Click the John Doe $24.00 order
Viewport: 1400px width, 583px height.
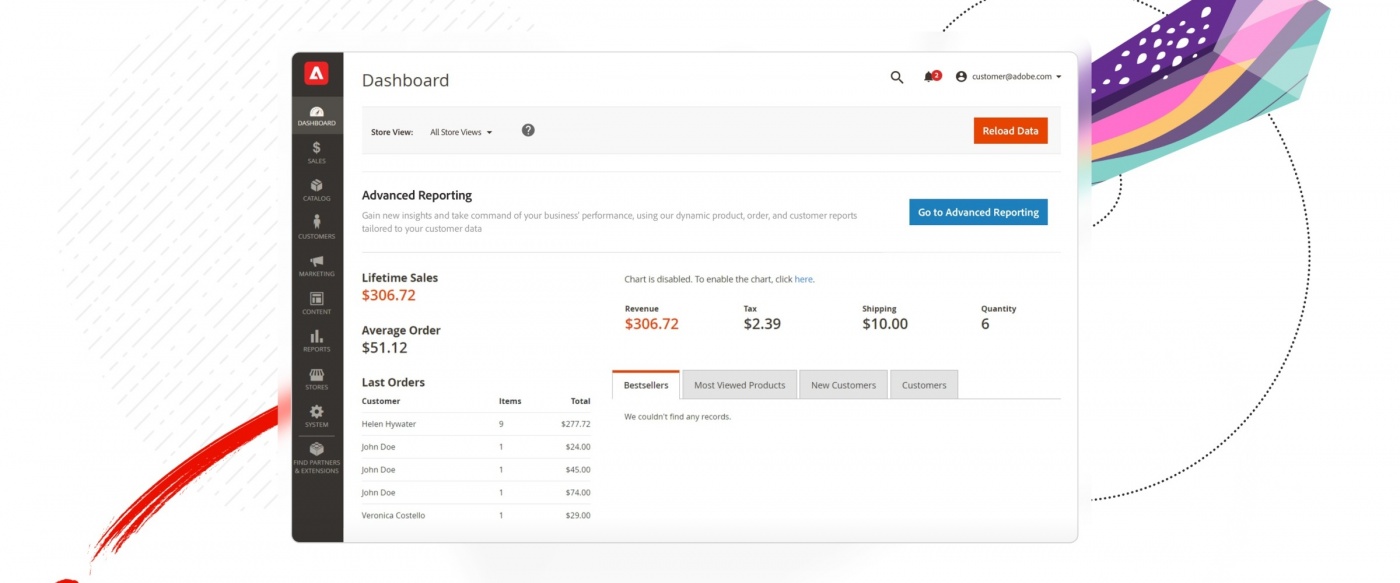pyautogui.click(x=476, y=447)
